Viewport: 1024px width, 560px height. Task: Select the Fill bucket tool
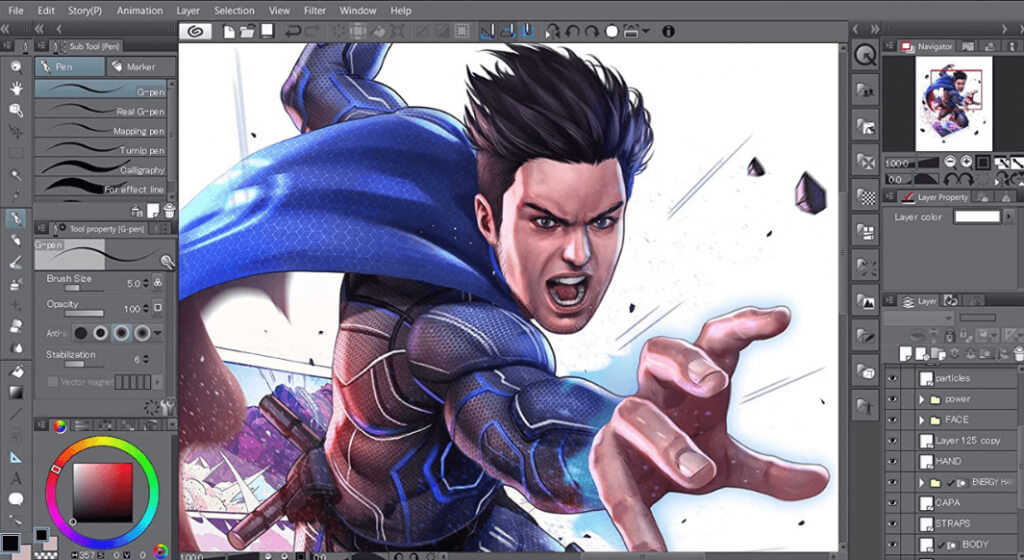coord(16,371)
